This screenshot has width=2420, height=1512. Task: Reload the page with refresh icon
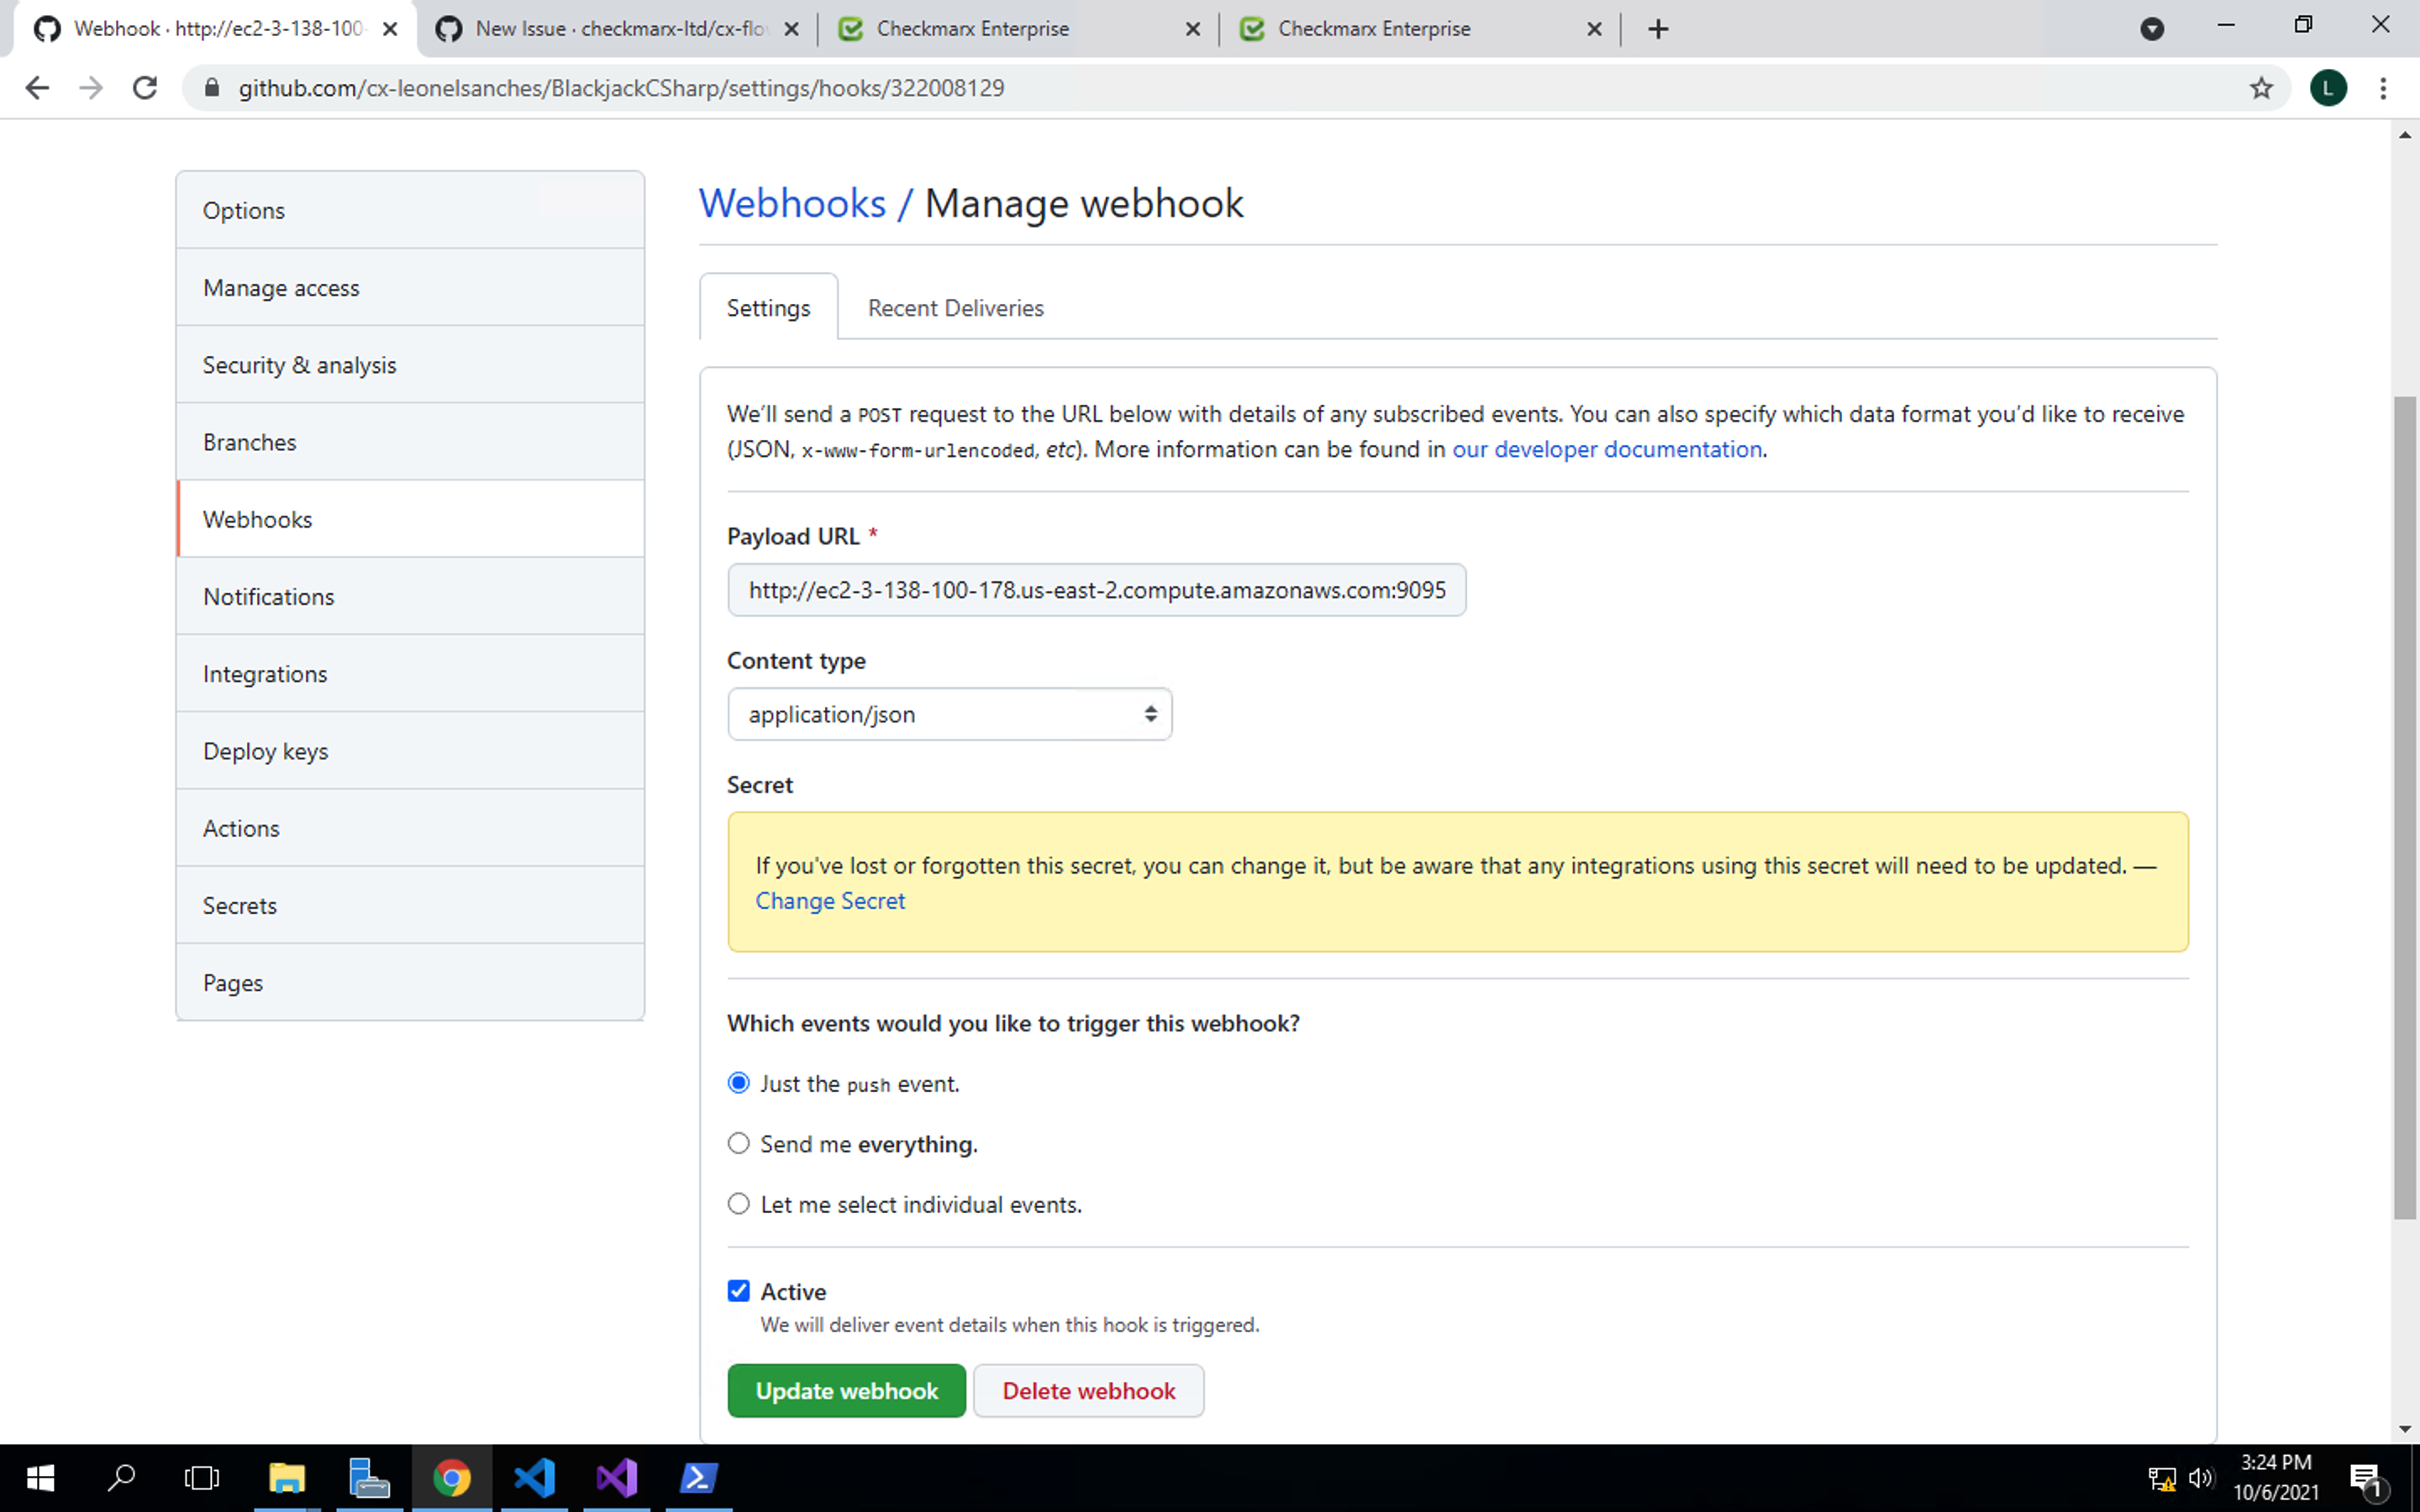(145, 88)
